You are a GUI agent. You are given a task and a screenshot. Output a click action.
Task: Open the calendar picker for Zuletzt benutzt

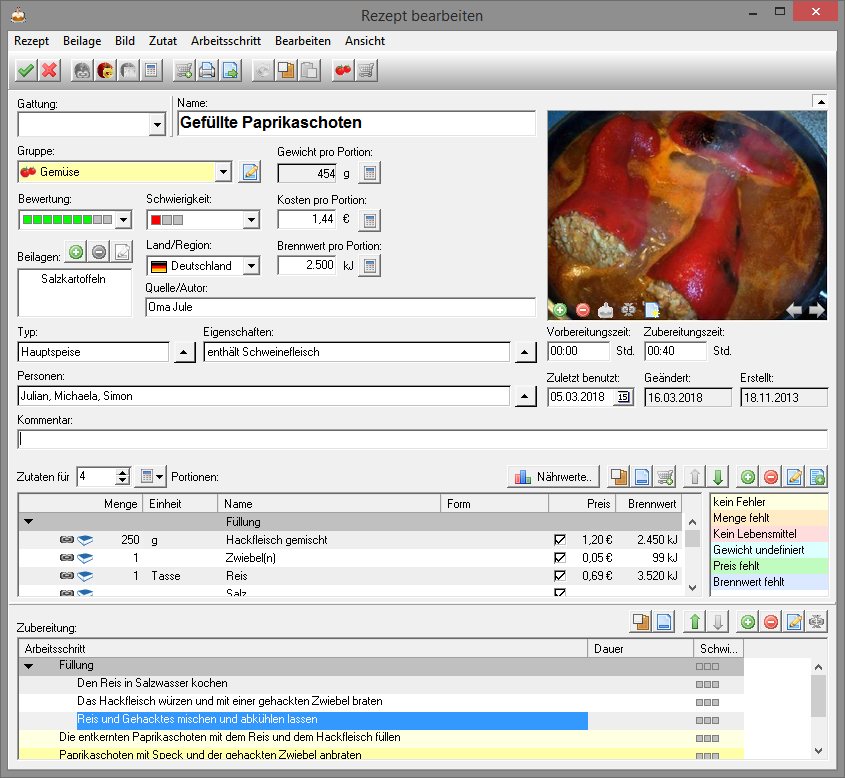point(624,397)
